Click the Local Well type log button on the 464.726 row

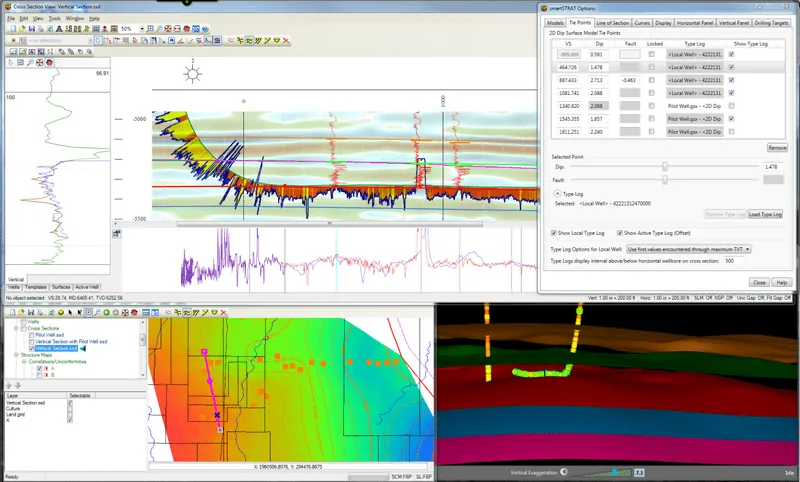coord(694,67)
